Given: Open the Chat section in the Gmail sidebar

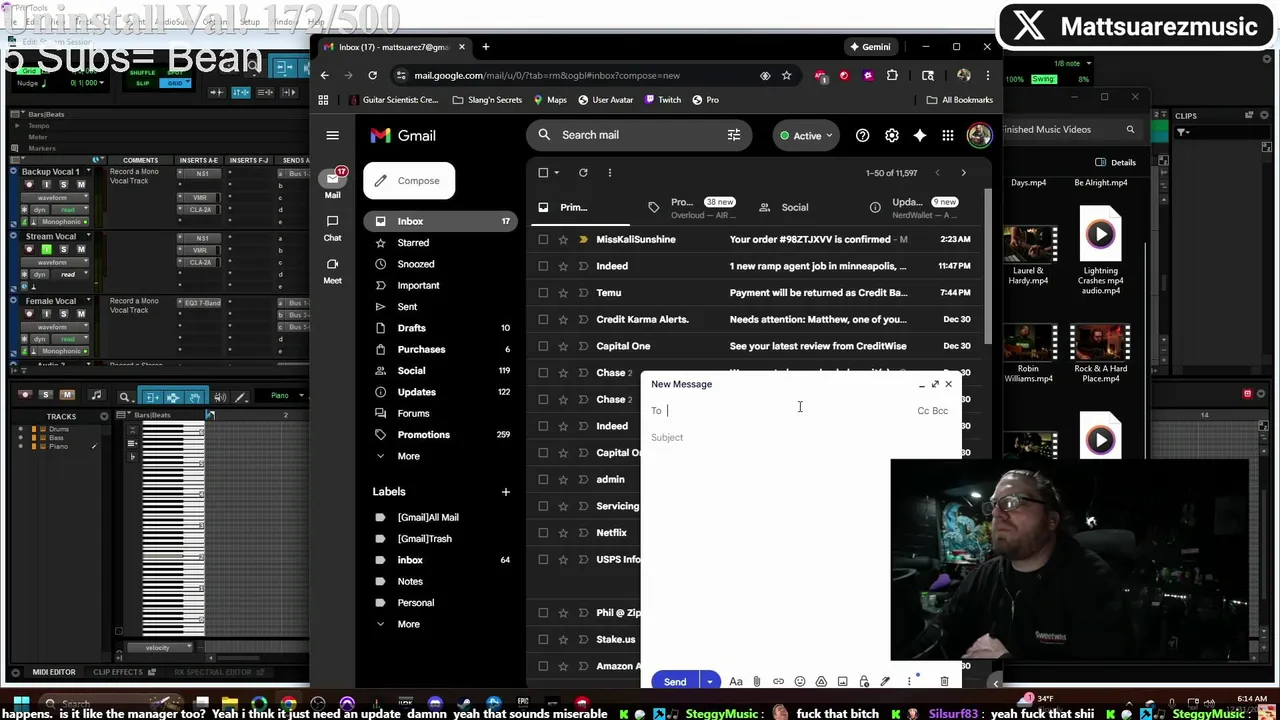Looking at the screenshot, I should (332, 227).
